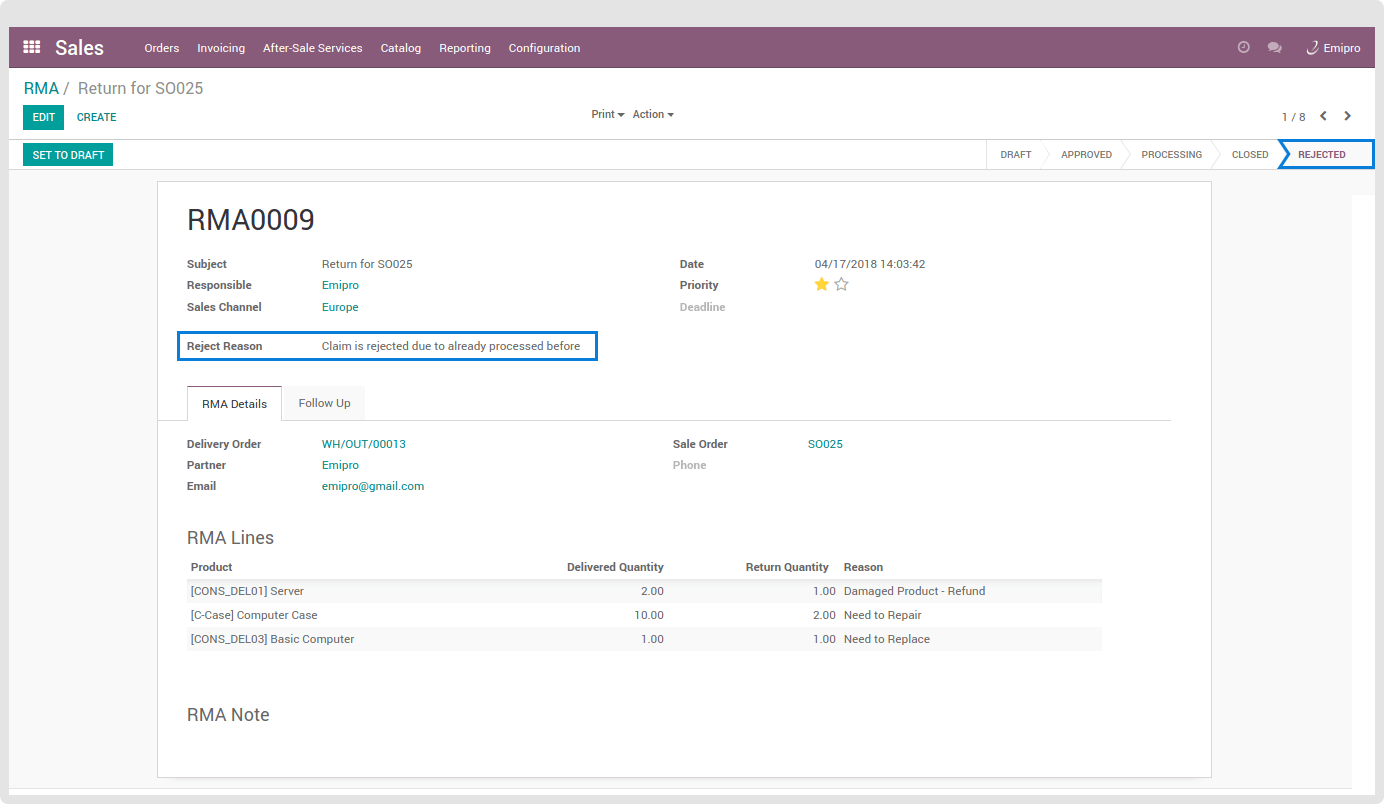Open the Invoicing menu
Viewport: 1384px width, 804px height.
pyautogui.click(x=221, y=48)
